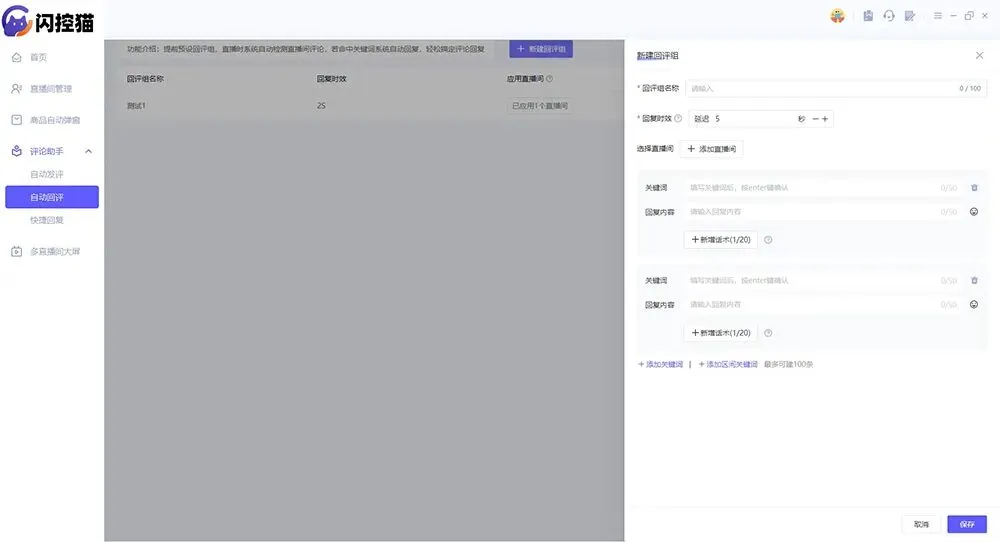Save the reply group with 保存

click(967, 524)
